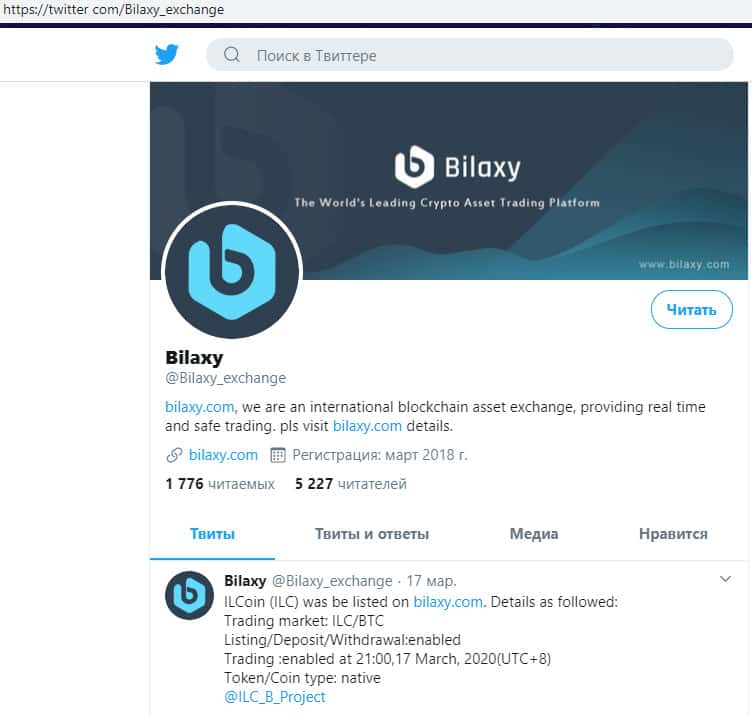Open the Bilaxy profile avatar picture
The image size is (752, 715).
point(232,270)
